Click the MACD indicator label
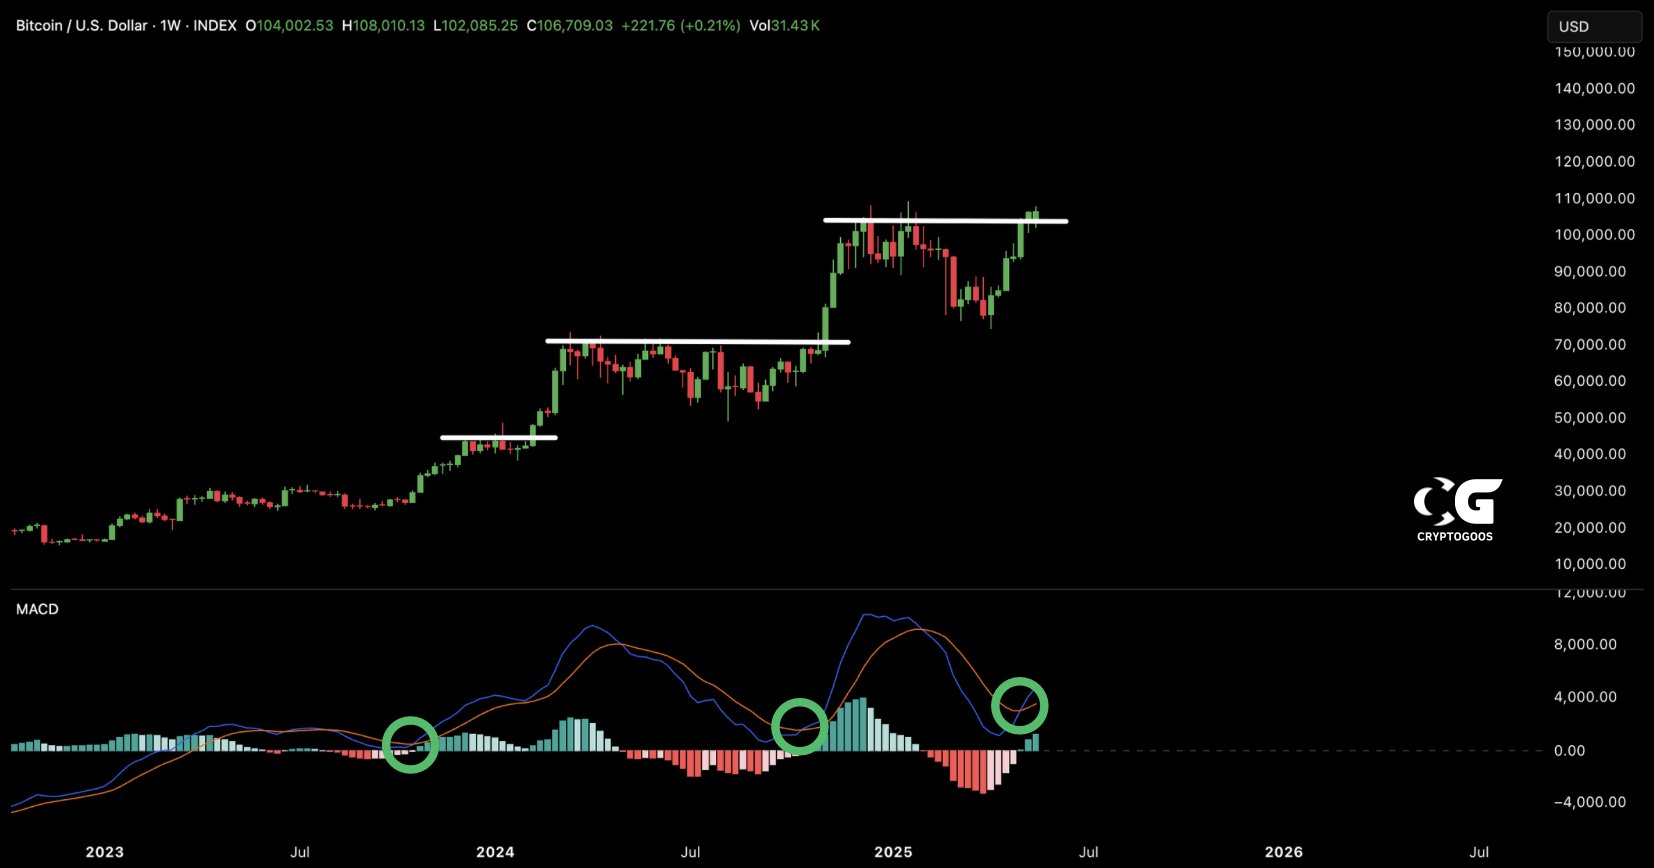The height and width of the screenshot is (868, 1654). [x=37, y=609]
